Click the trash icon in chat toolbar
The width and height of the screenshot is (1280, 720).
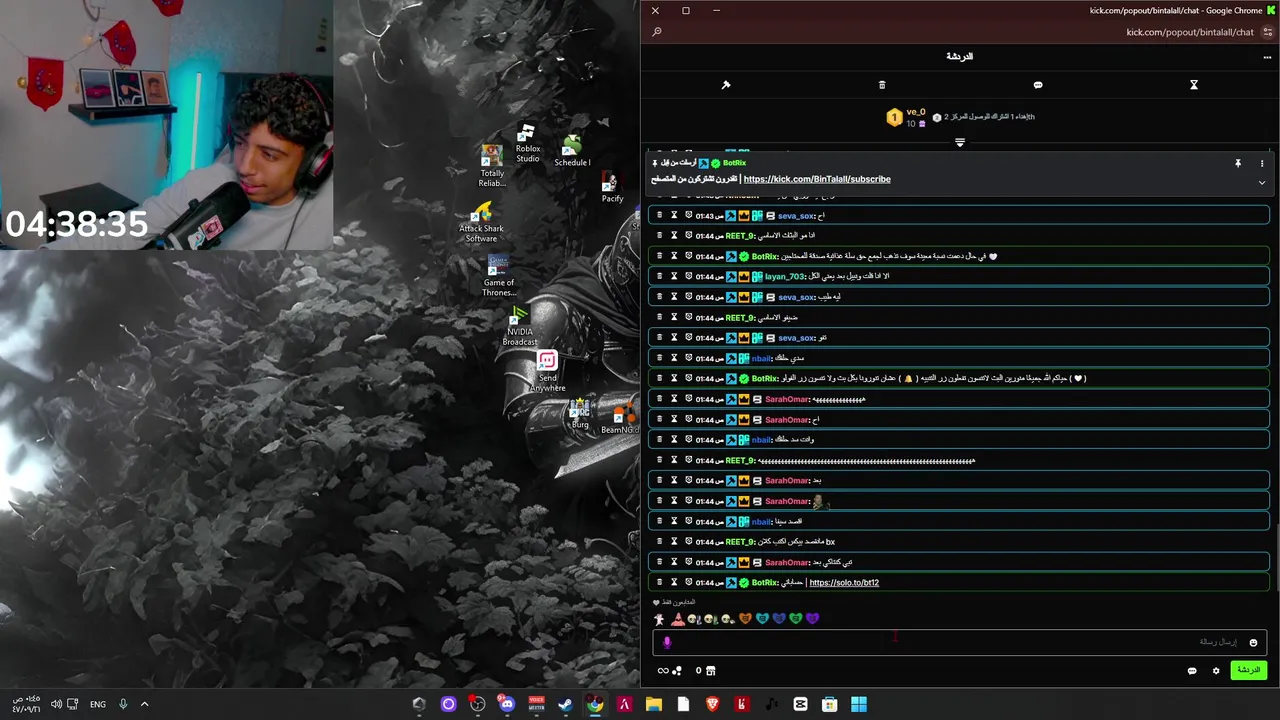[x=881, y=85]
